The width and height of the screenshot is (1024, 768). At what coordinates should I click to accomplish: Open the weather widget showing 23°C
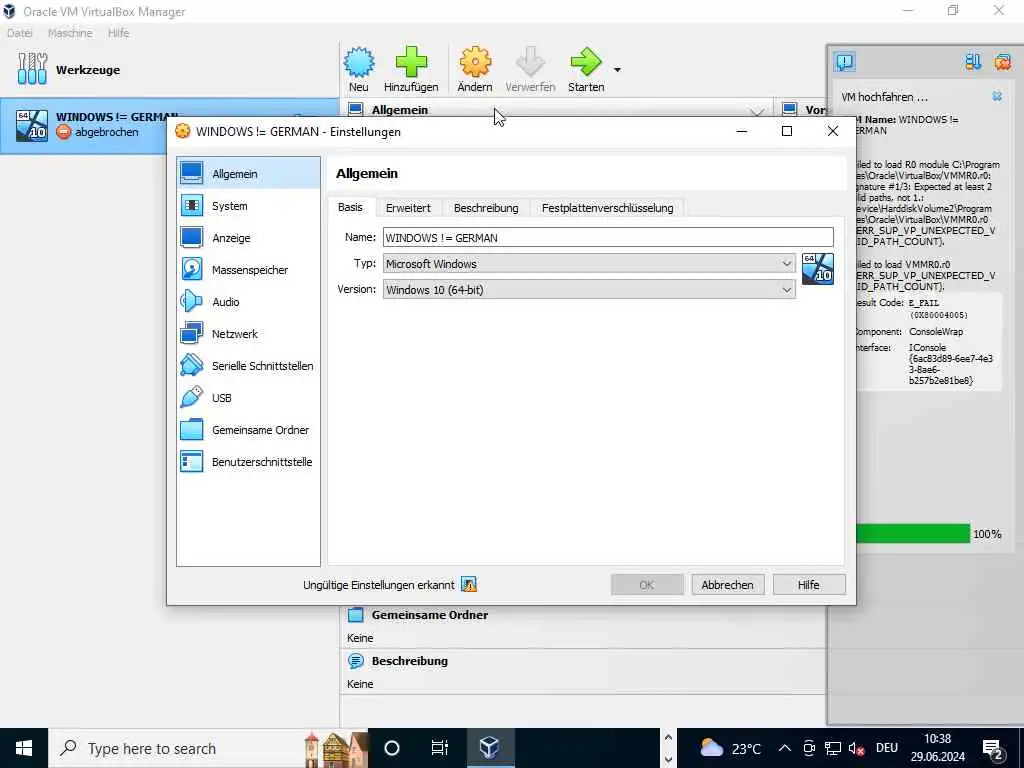pos(731,748)
